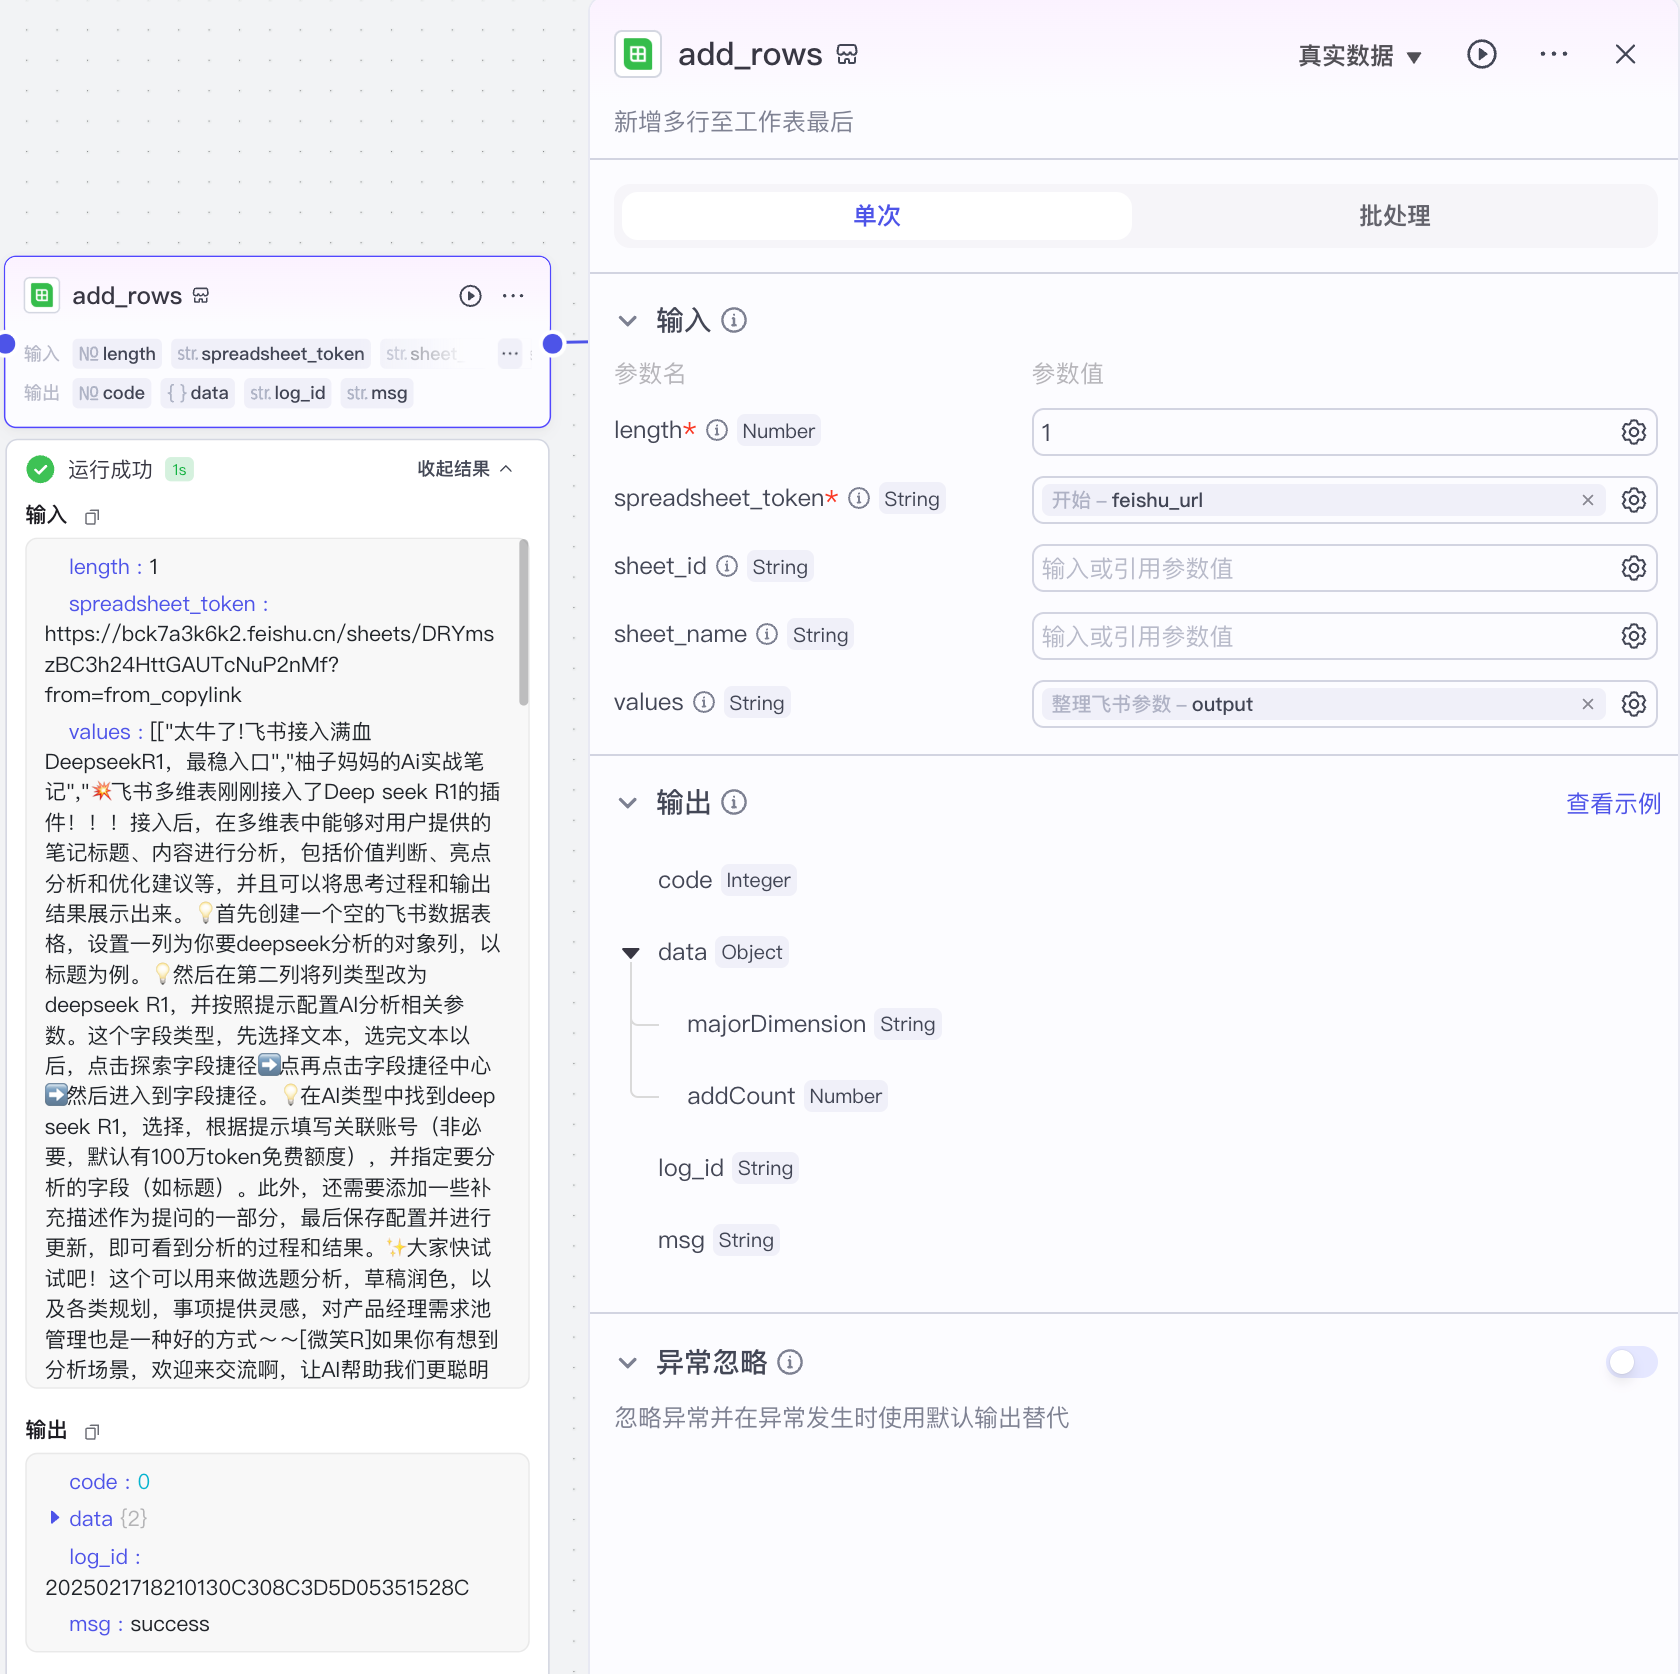1680x1674 pixels.
Task: Run the add_rows node on canvas card
Action: coord(470,296)
